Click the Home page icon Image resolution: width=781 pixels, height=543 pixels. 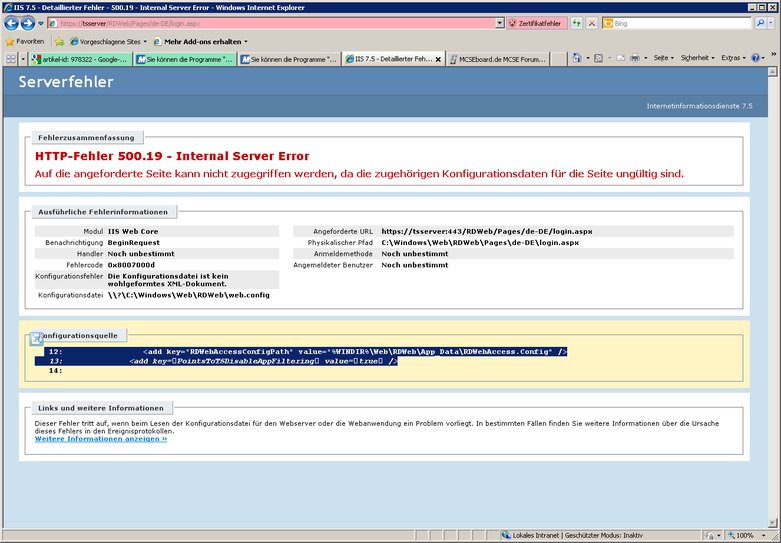[x=577, y=58]
